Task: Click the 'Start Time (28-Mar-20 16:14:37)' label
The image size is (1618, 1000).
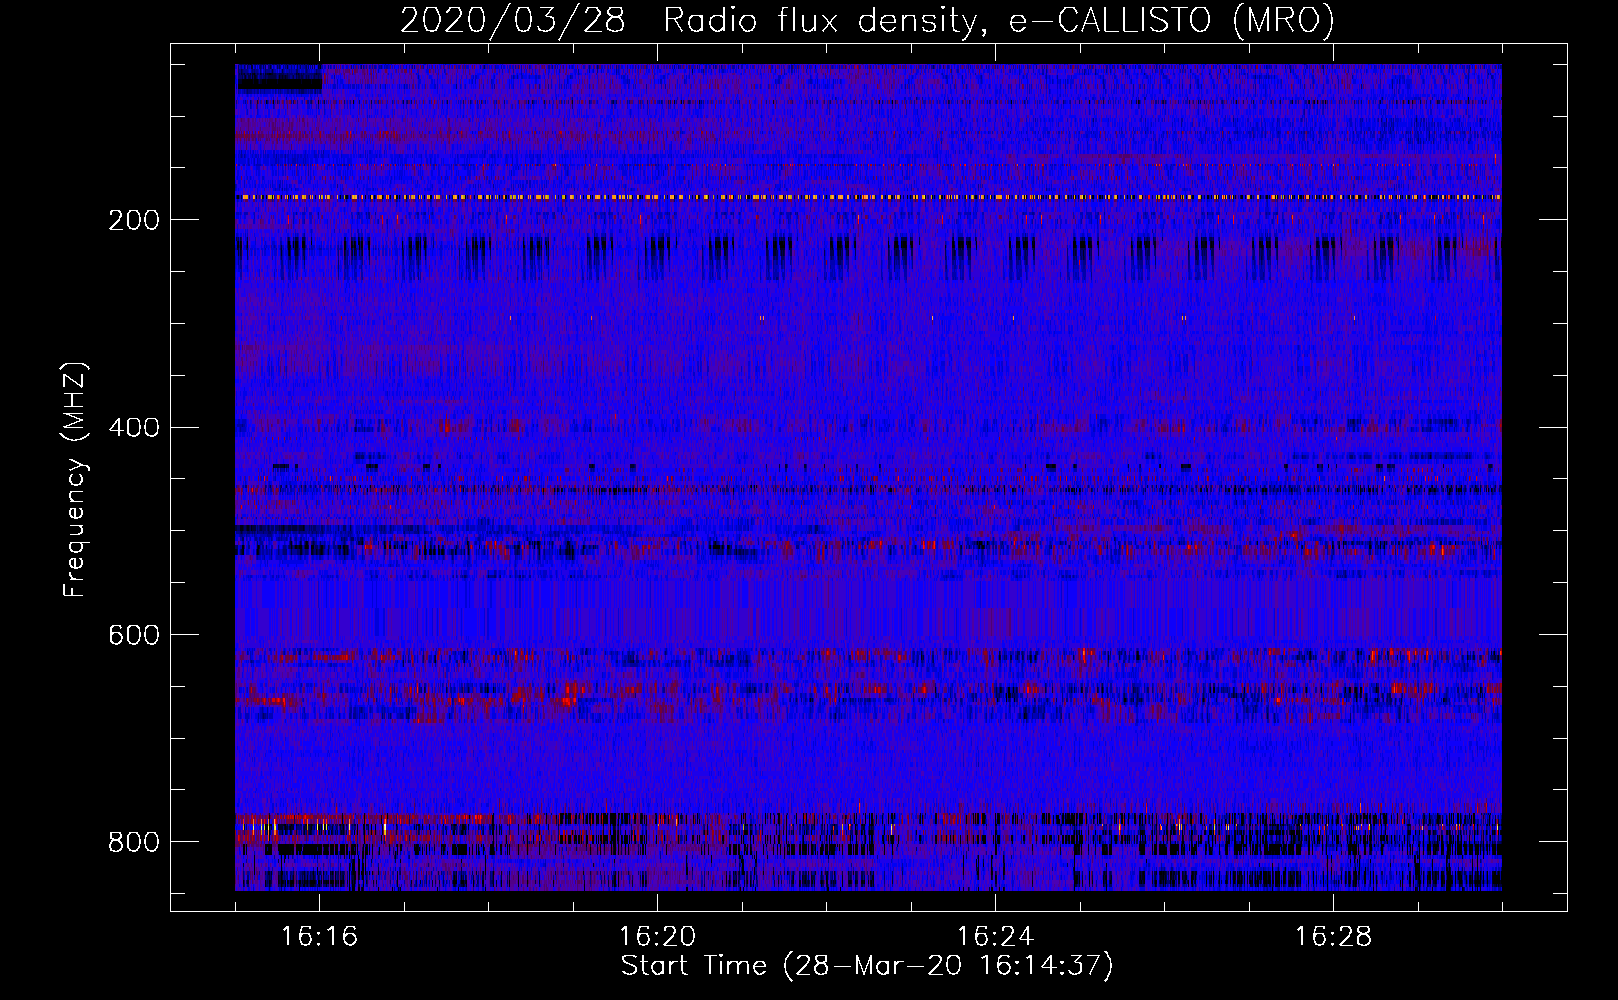Action: click(867, 966)
